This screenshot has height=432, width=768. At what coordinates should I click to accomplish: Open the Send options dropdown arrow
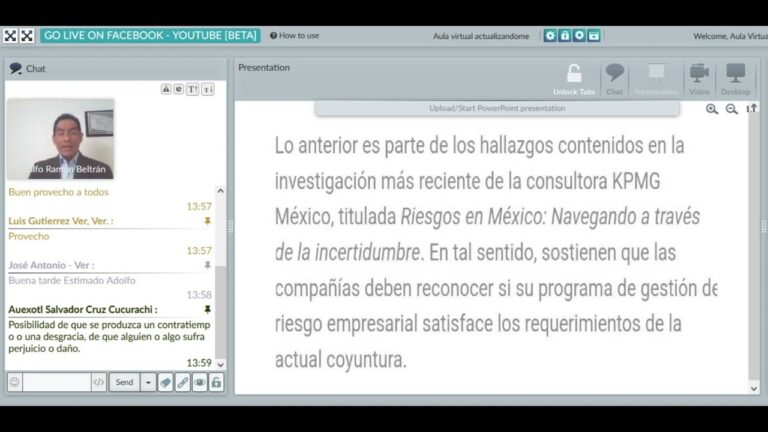click(148, 382)
